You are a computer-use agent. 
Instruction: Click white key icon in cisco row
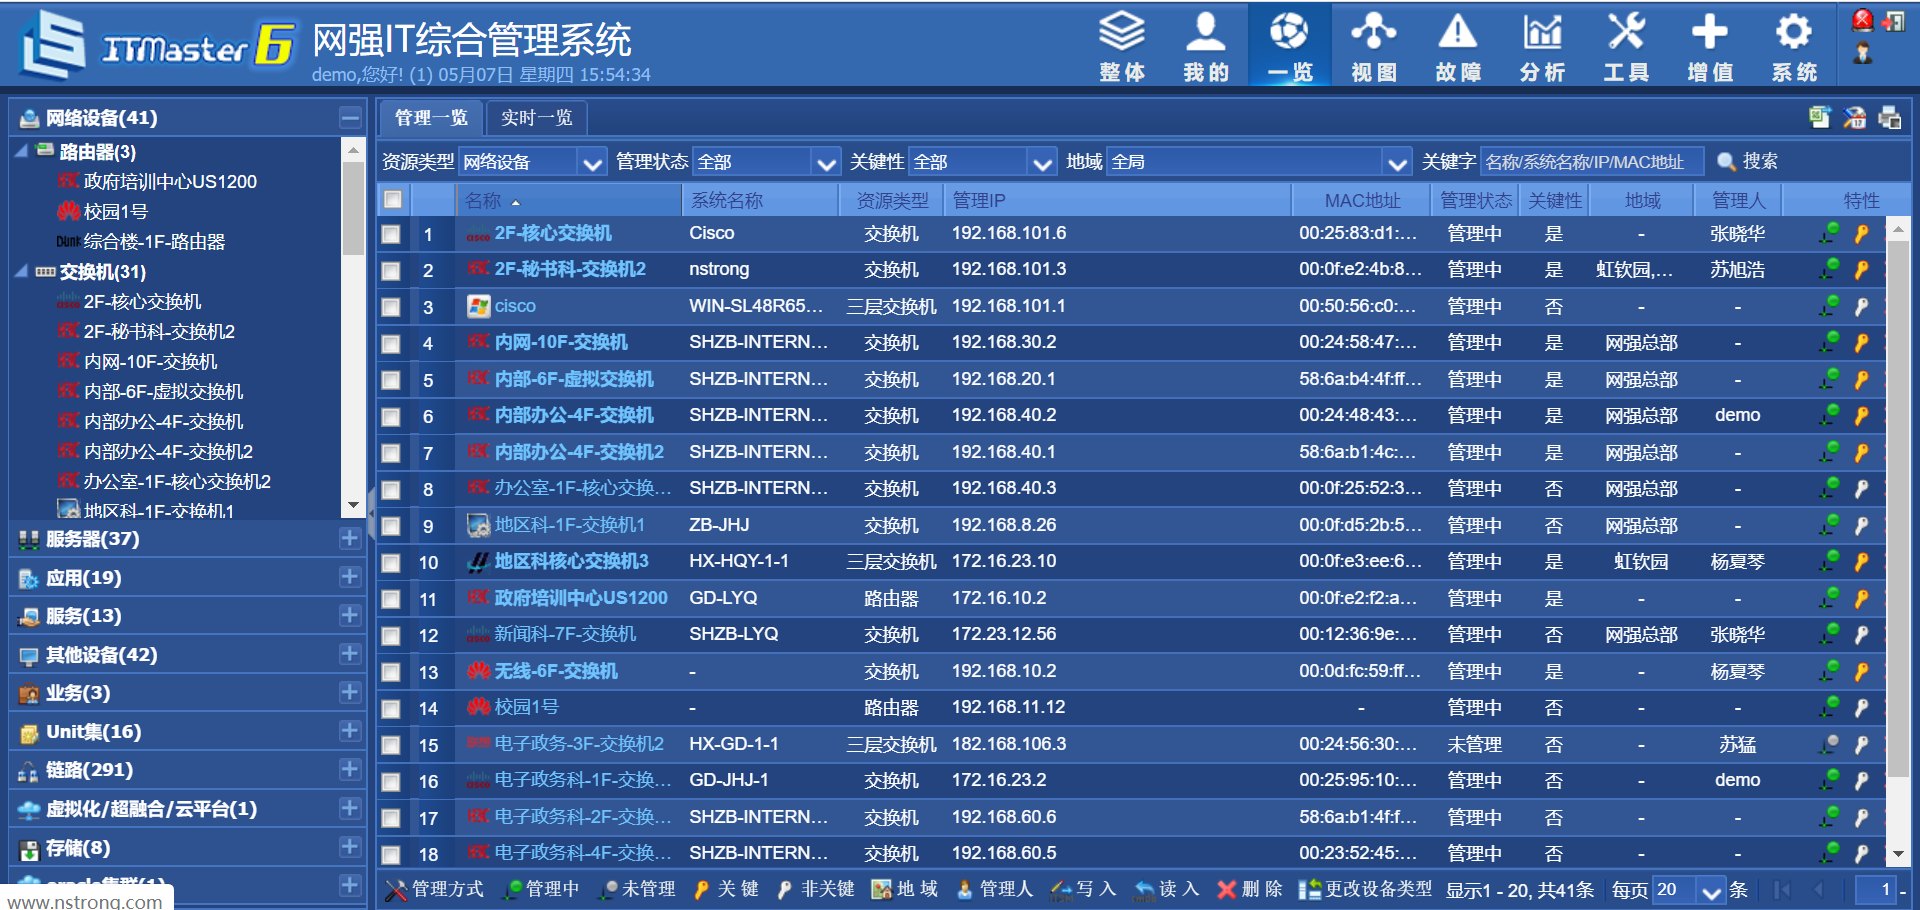tap(1861, 307)
